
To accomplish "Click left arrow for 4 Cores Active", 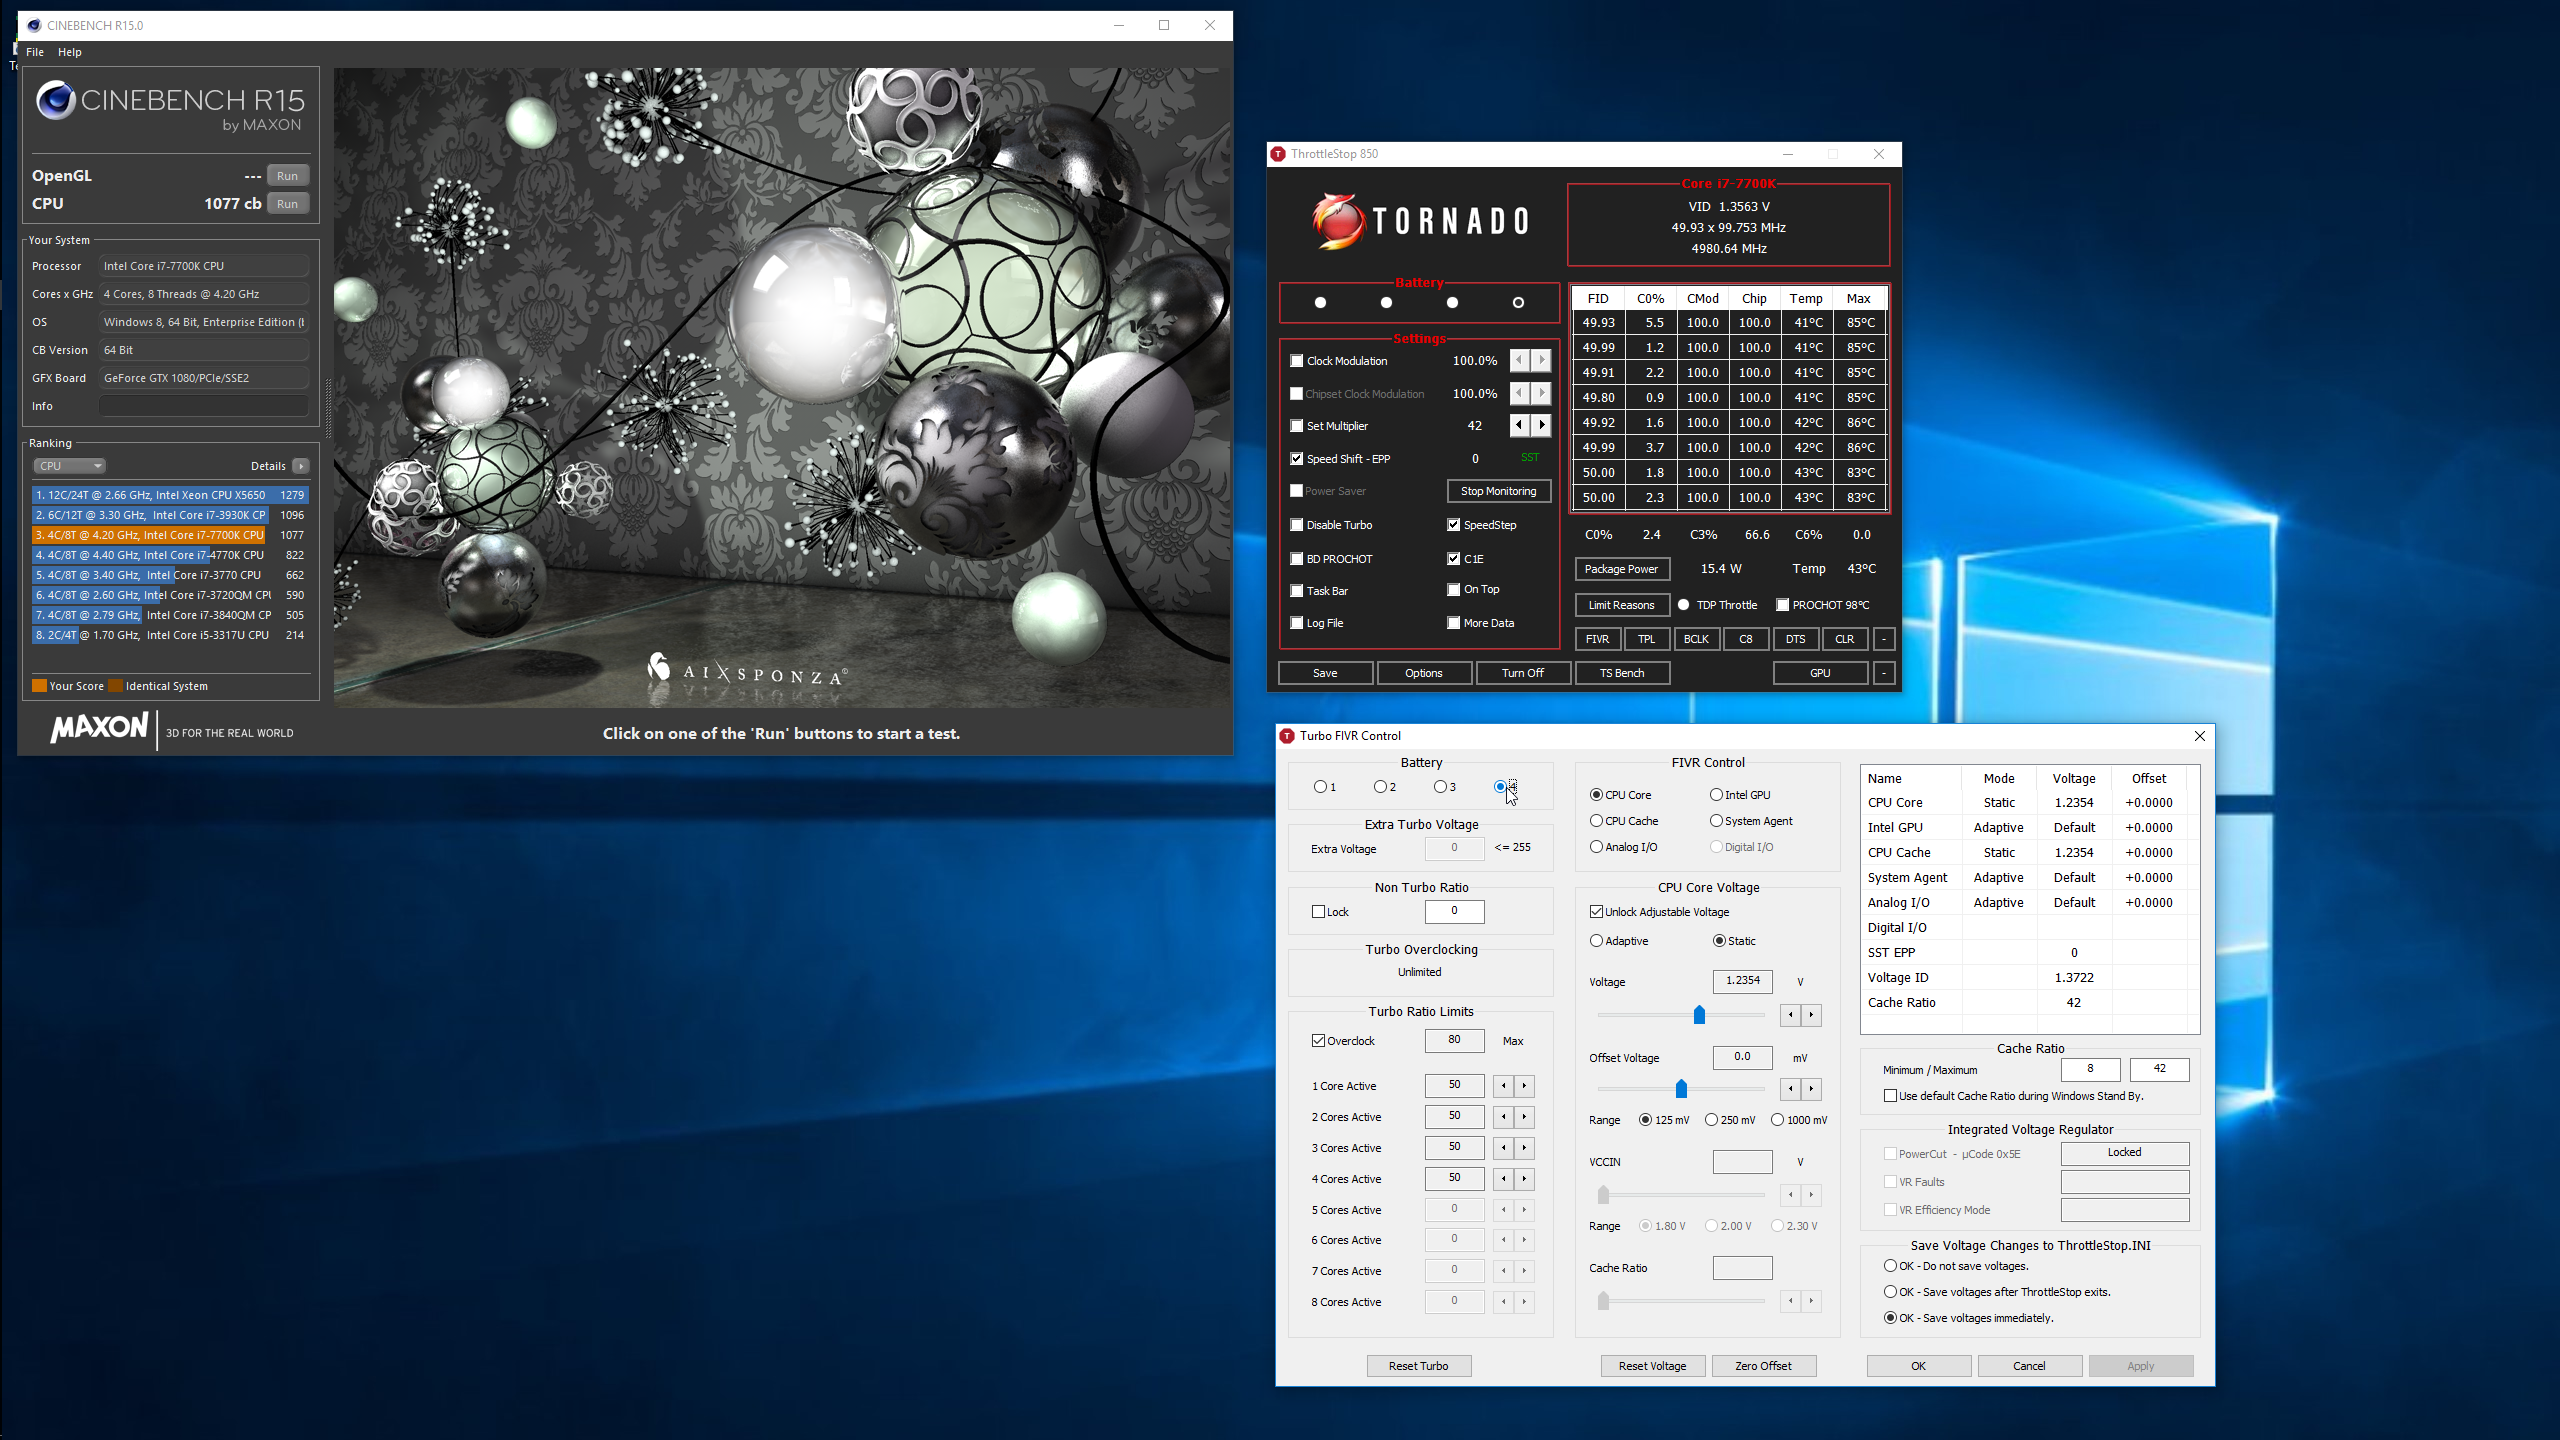I will coord(1503,1179).
